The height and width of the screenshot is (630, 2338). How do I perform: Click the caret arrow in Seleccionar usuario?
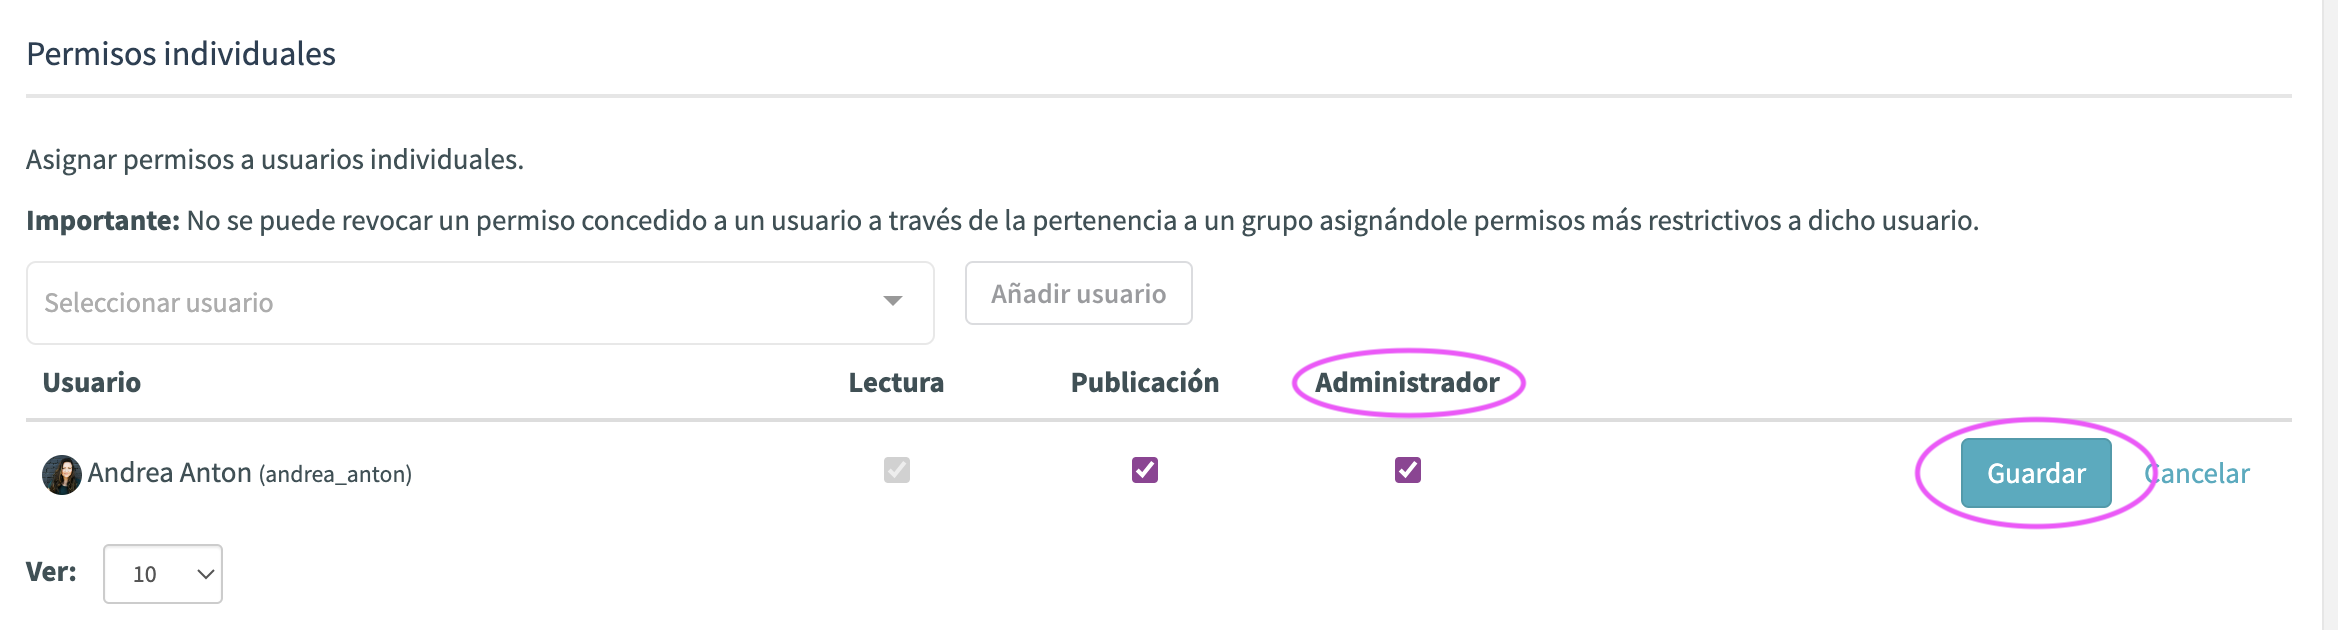coord(893,301)
